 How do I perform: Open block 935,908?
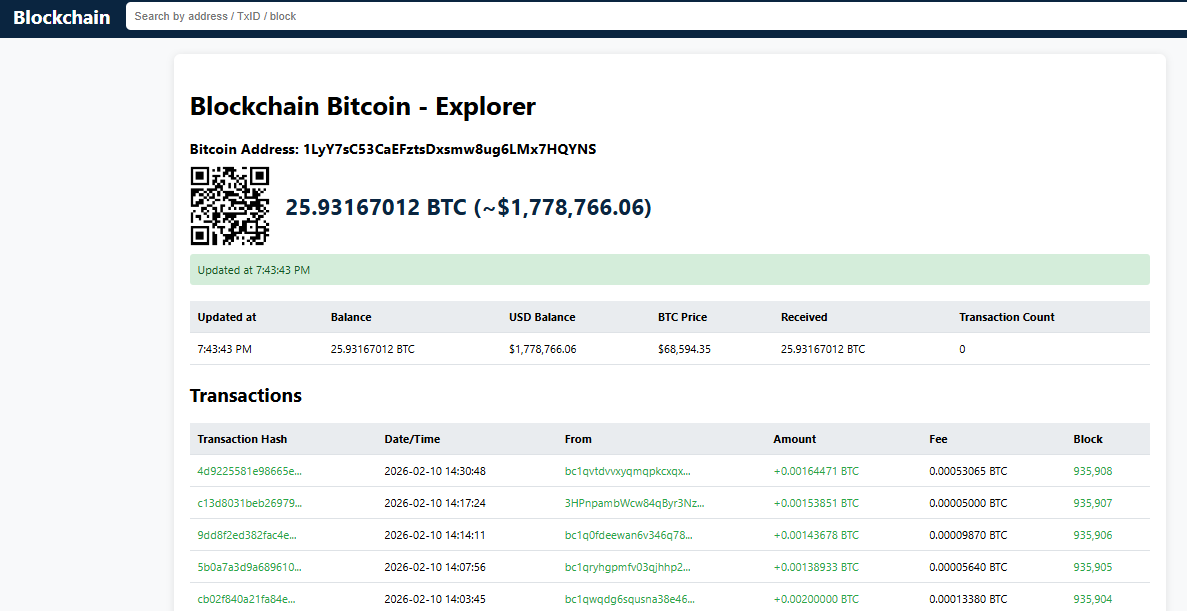click(1092, 471)
